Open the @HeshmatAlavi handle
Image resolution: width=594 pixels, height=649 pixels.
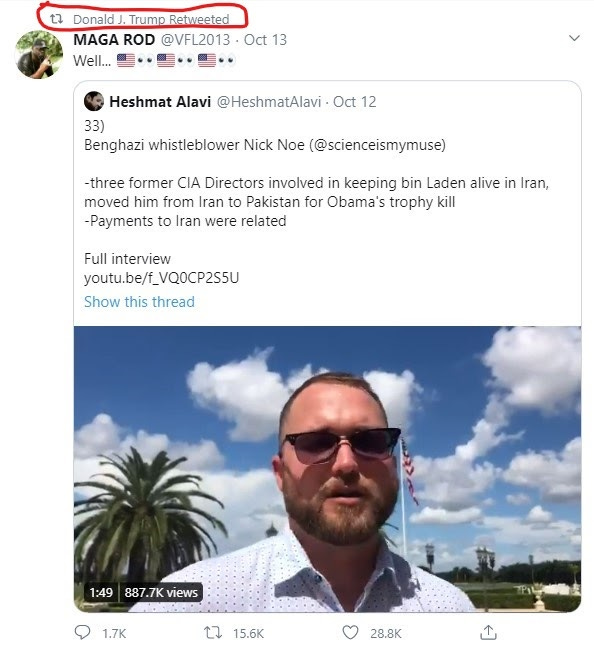269,102
